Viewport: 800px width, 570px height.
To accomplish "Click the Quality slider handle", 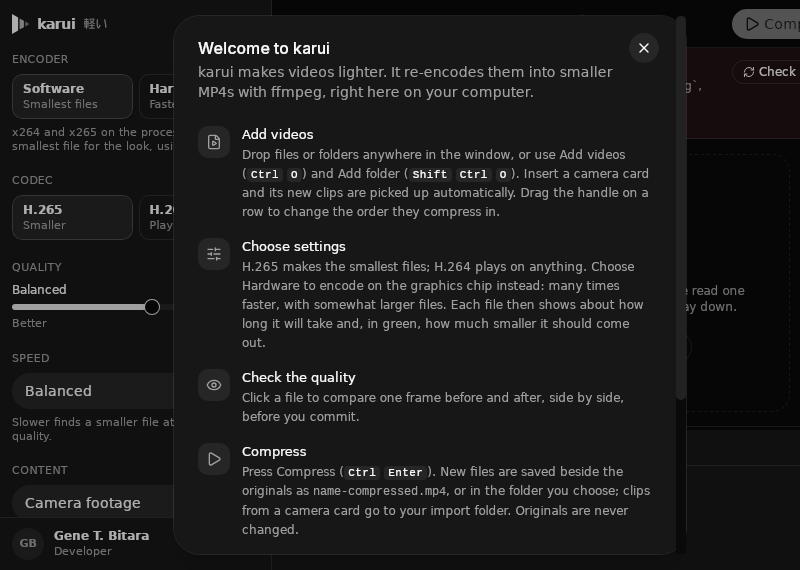I will click(152, 307).
